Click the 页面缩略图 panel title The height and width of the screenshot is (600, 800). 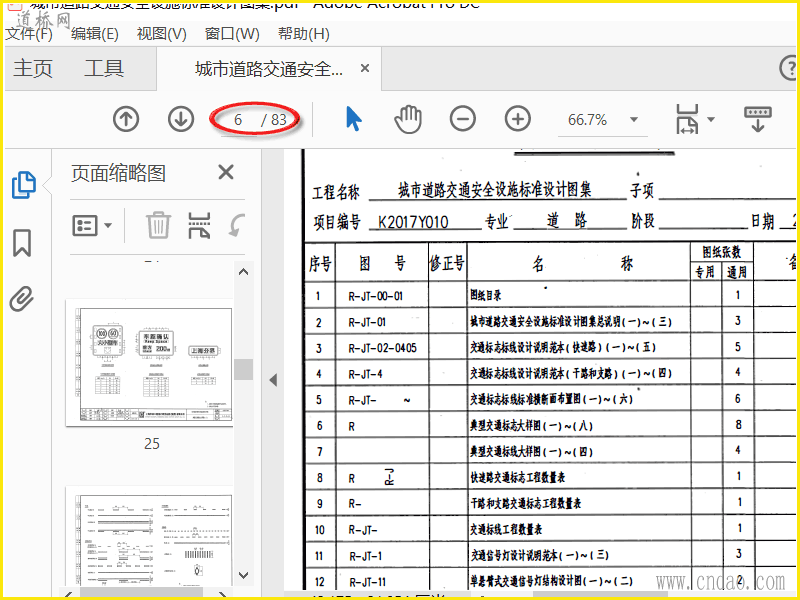point(118,173)
